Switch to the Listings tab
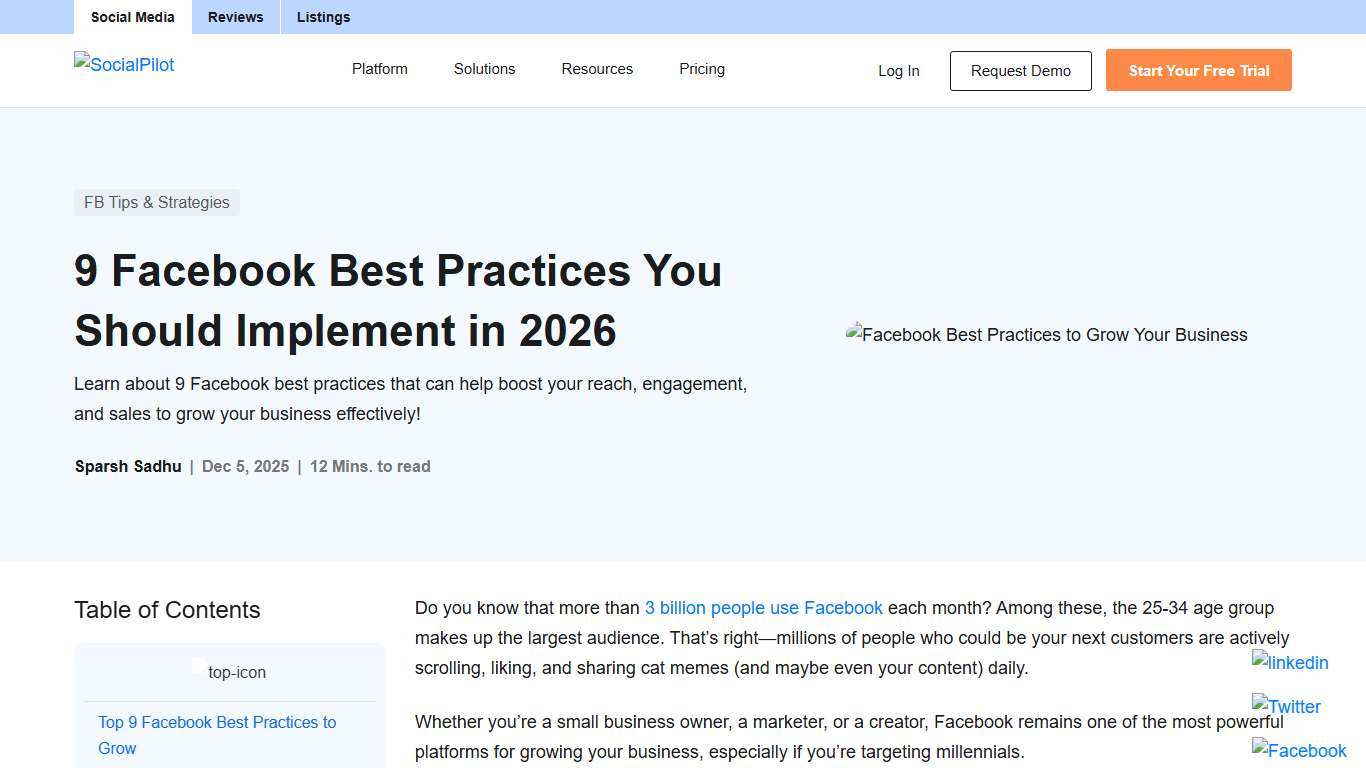The image size is (1366, 768). click(323, 17)
